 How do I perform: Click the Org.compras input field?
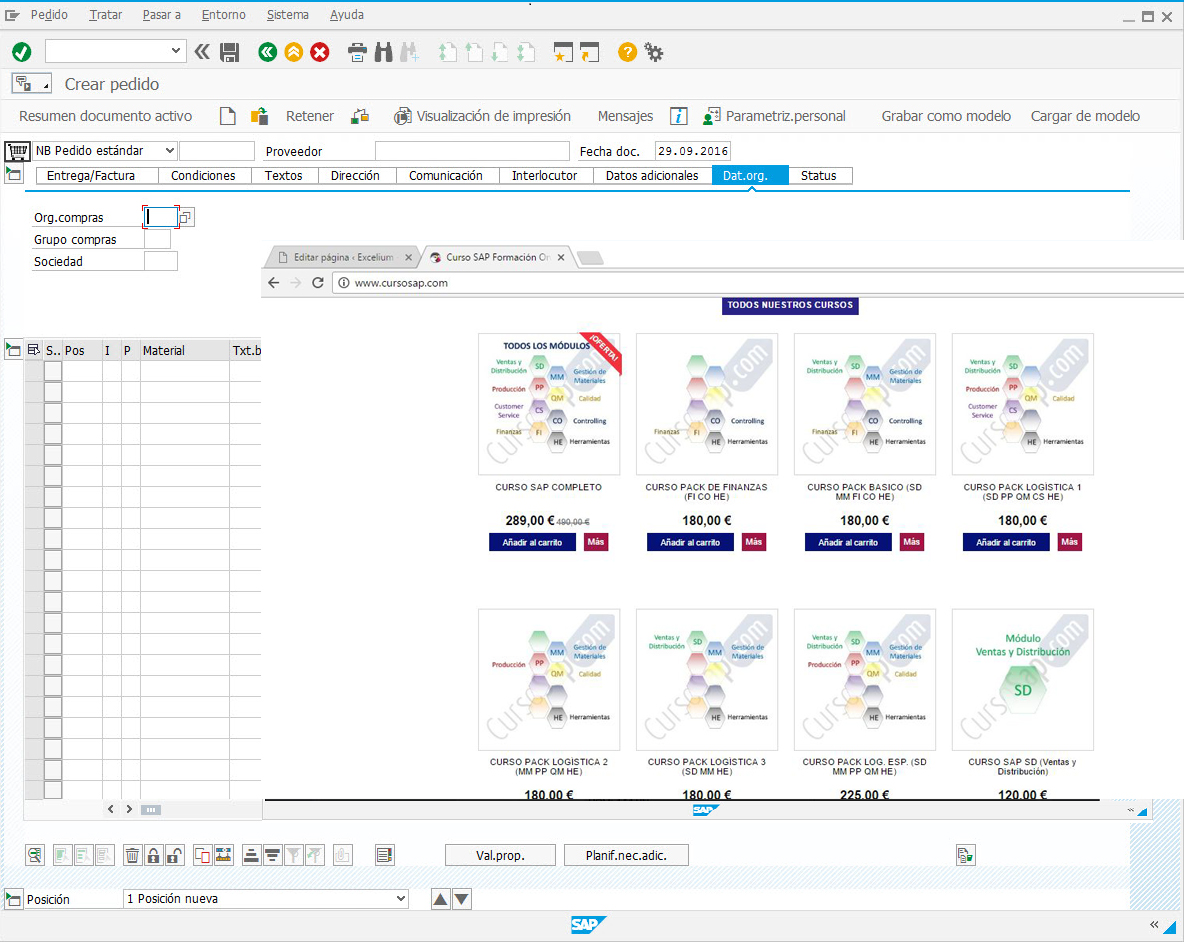[161, 217]
